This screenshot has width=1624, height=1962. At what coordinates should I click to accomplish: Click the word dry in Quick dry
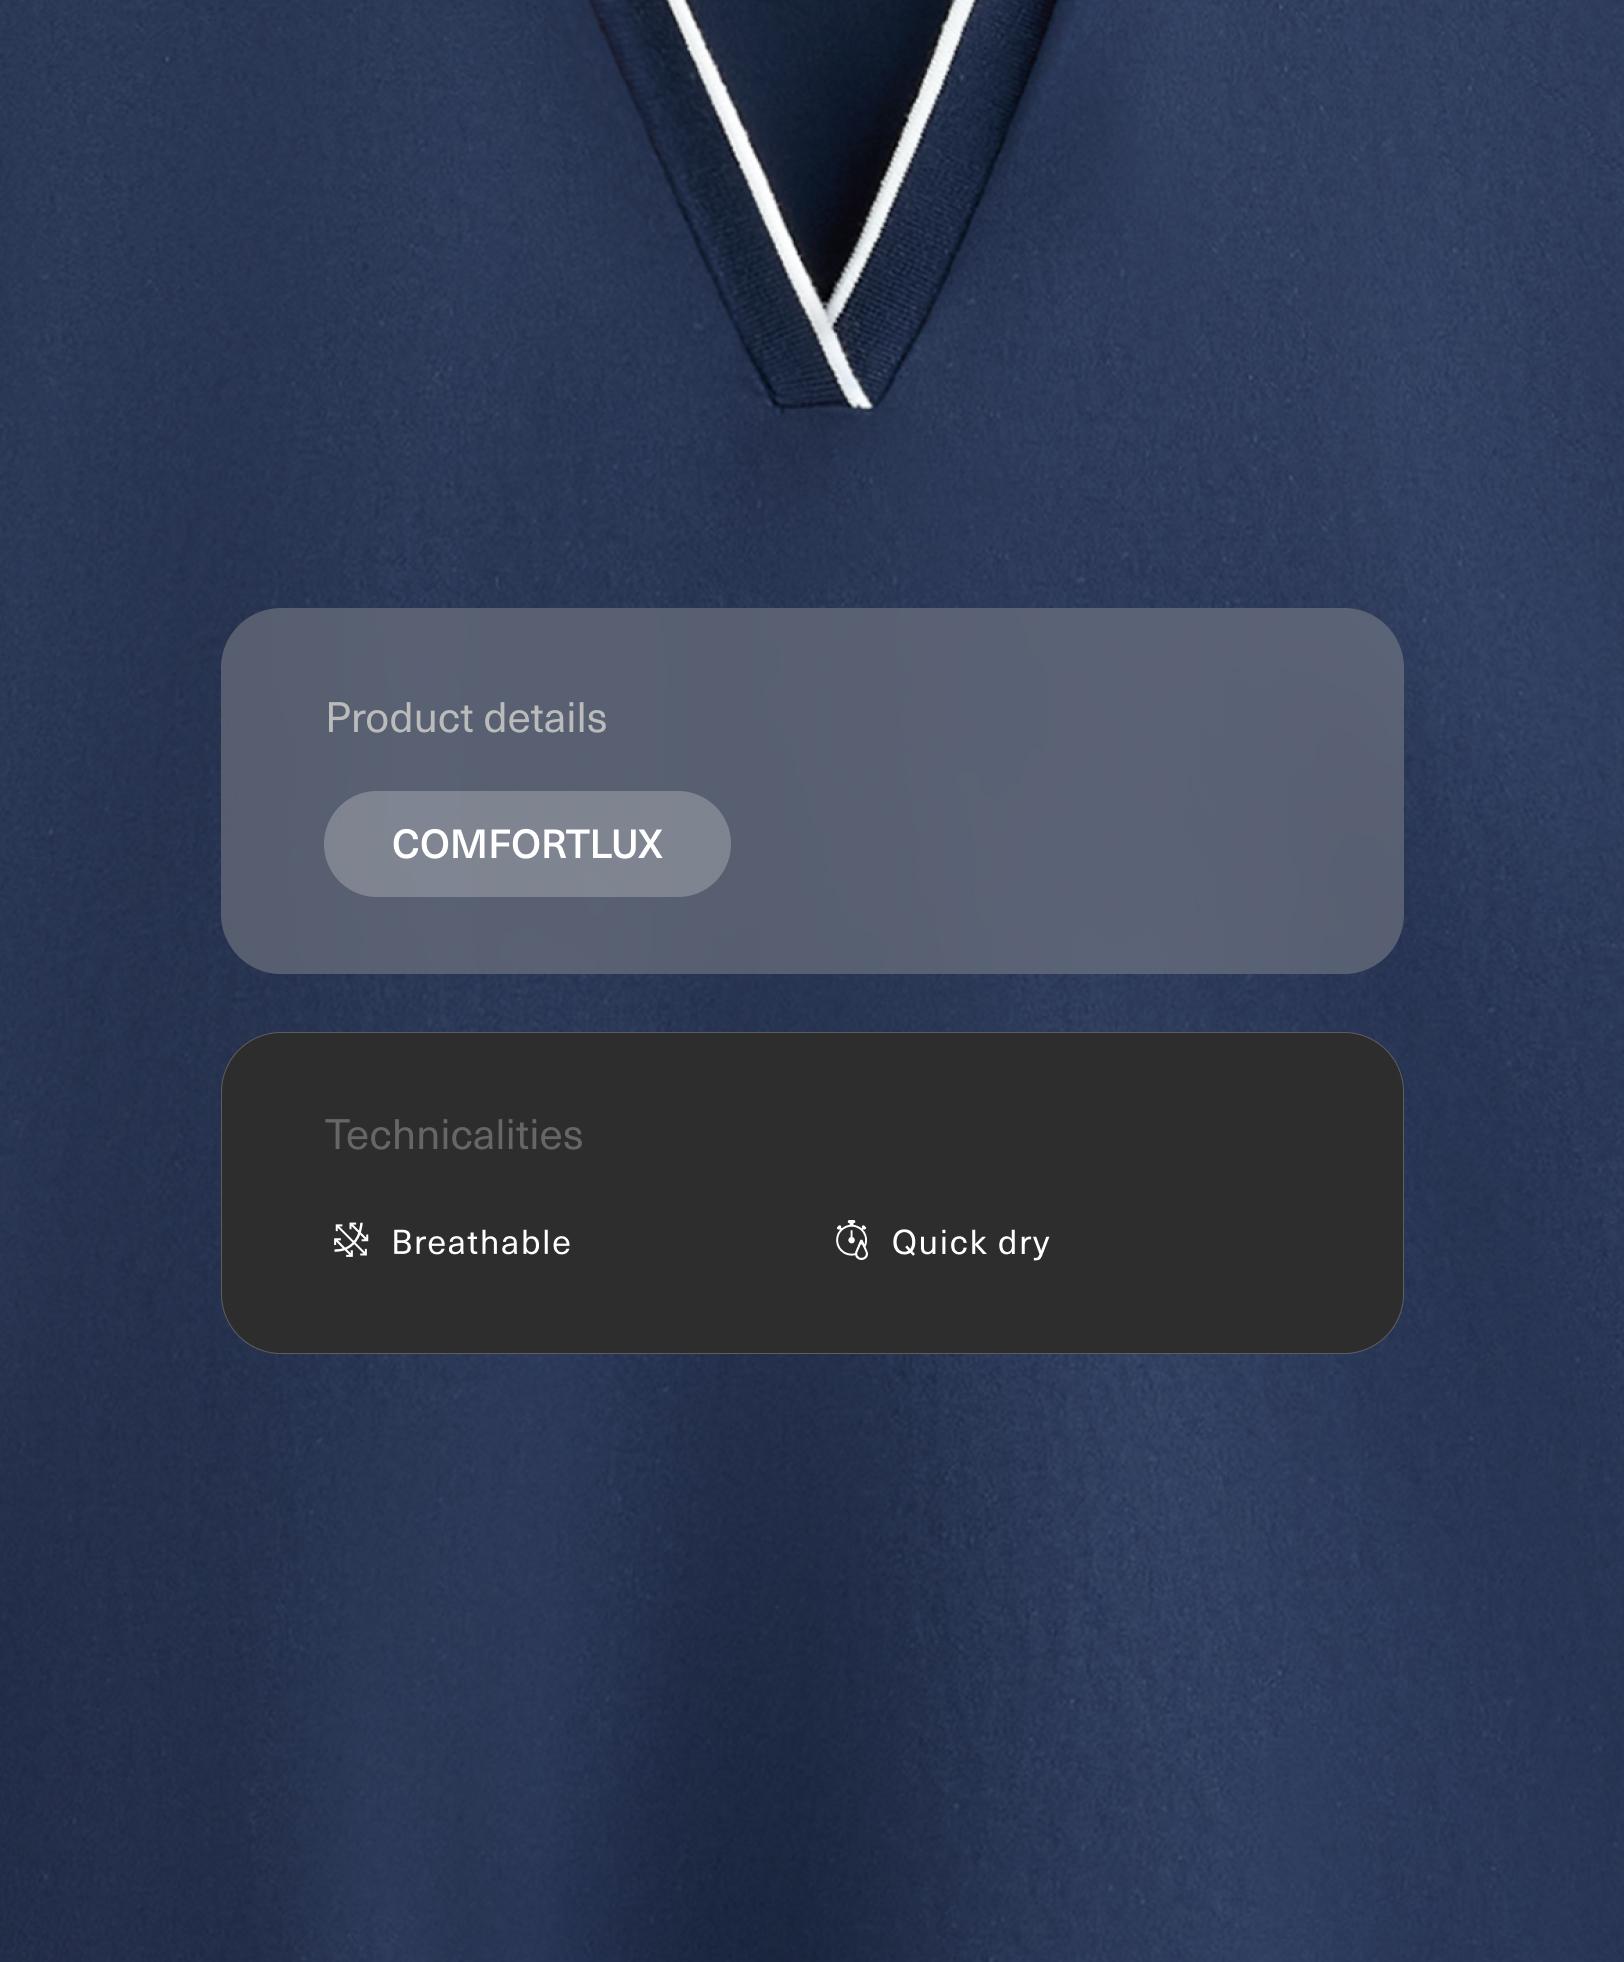pyautogui.click(x=1024, y=1244)
